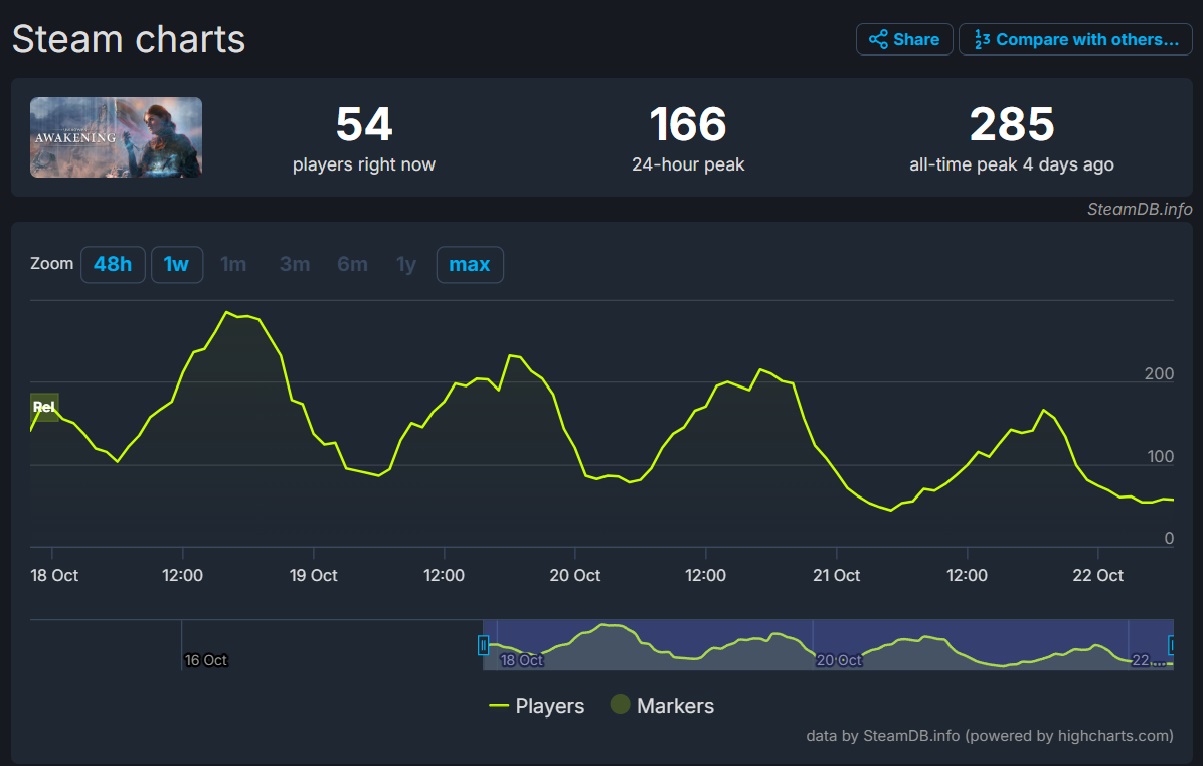The image size is (1203, 766).
Task: Click the highlighted navigator range area
Action: click(x=828, y=645)
